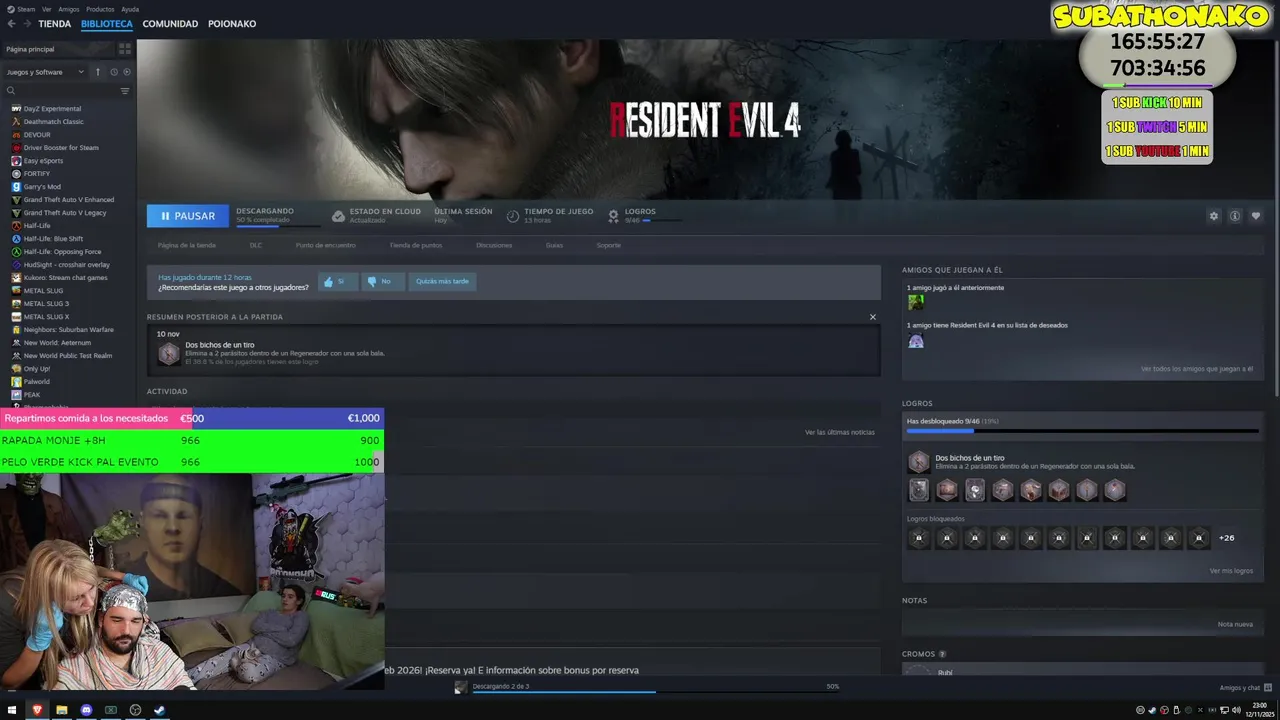1280x720 pixels.
Task: Open Página de la tienda link
Action: coord(187,245)
